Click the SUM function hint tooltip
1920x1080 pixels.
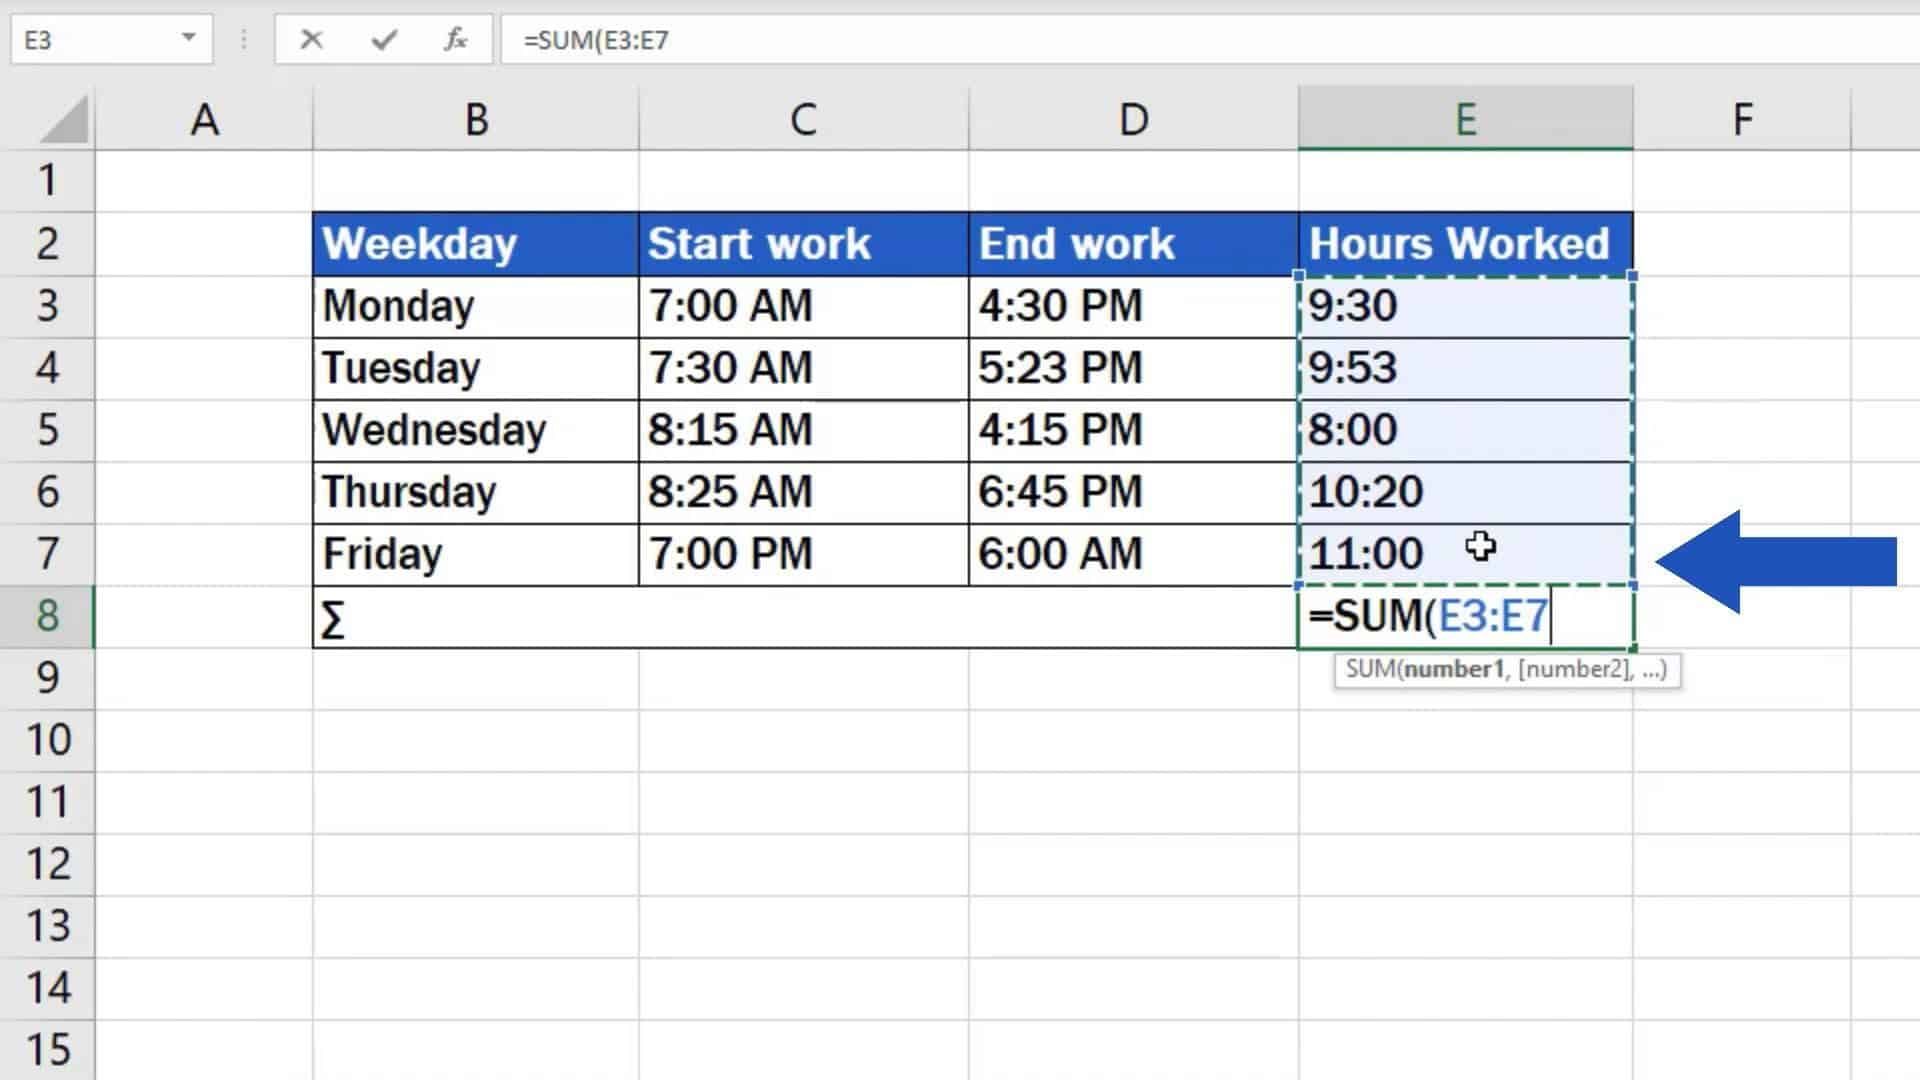1505,670
